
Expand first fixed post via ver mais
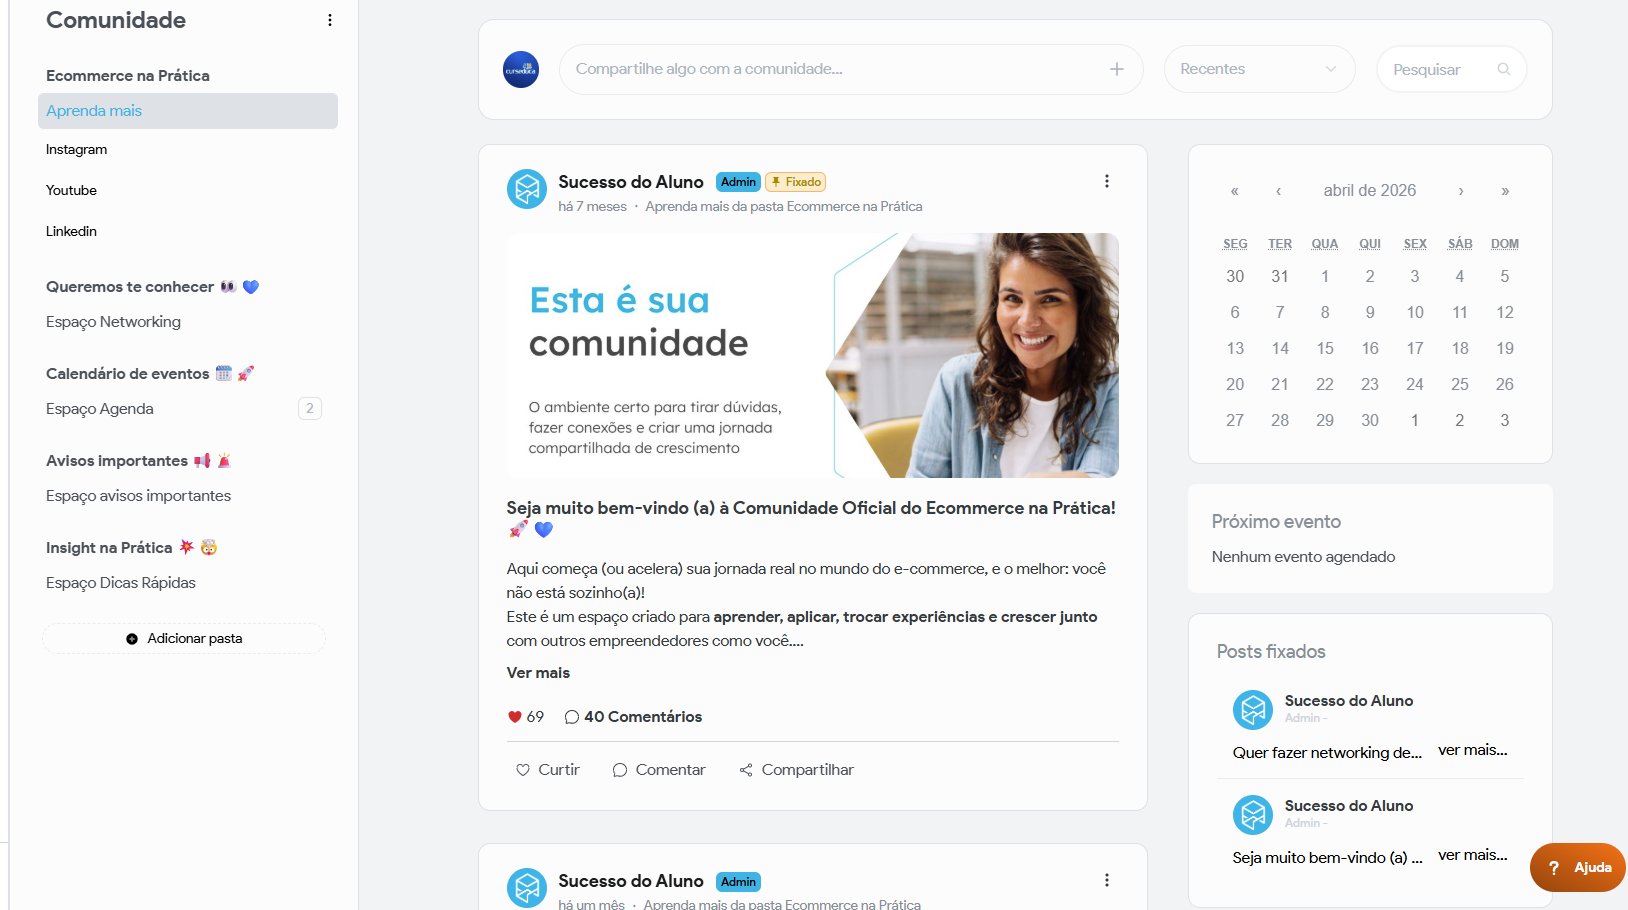pyautogui.click(x=1472, y=750)
